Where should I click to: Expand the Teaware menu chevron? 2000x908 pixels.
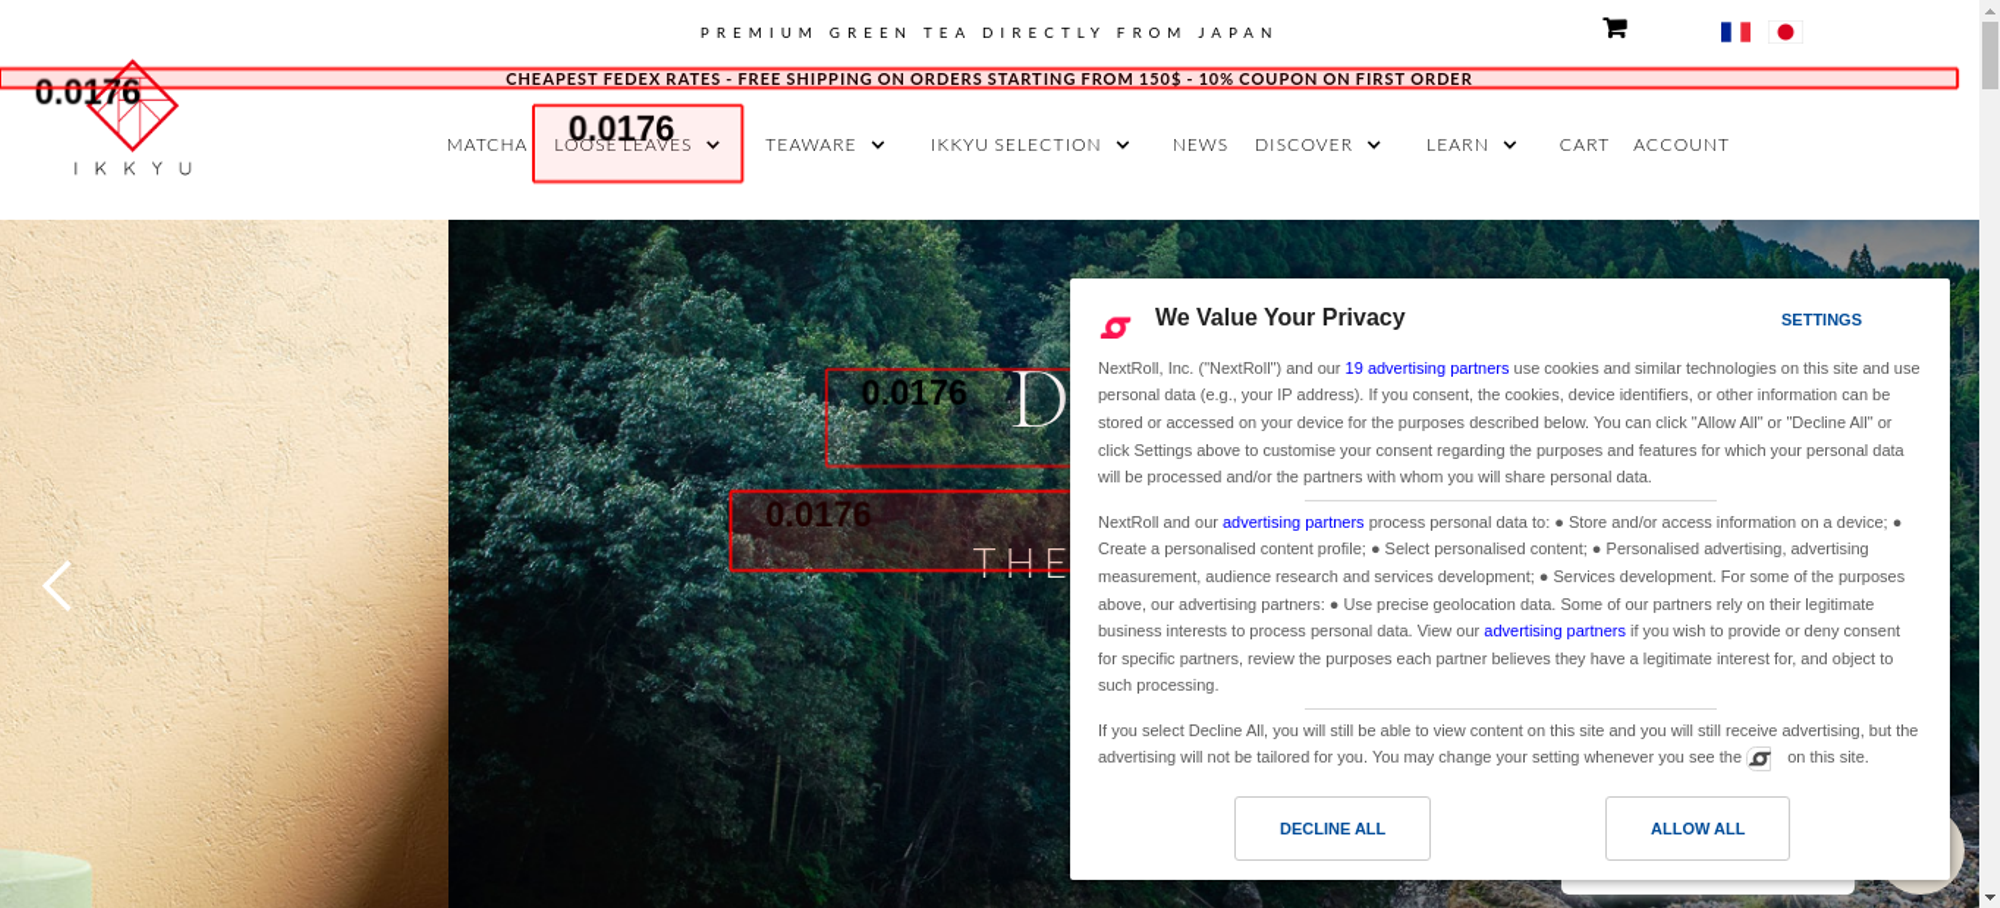[x=878, y=145]
